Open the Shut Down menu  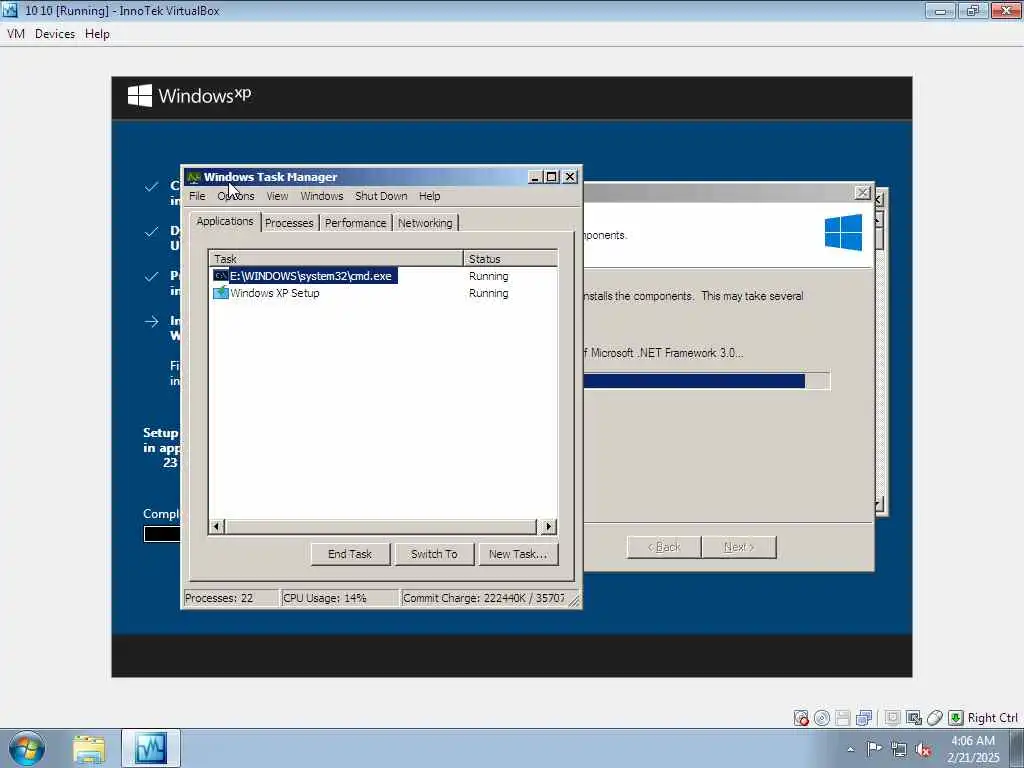point(381,196)
